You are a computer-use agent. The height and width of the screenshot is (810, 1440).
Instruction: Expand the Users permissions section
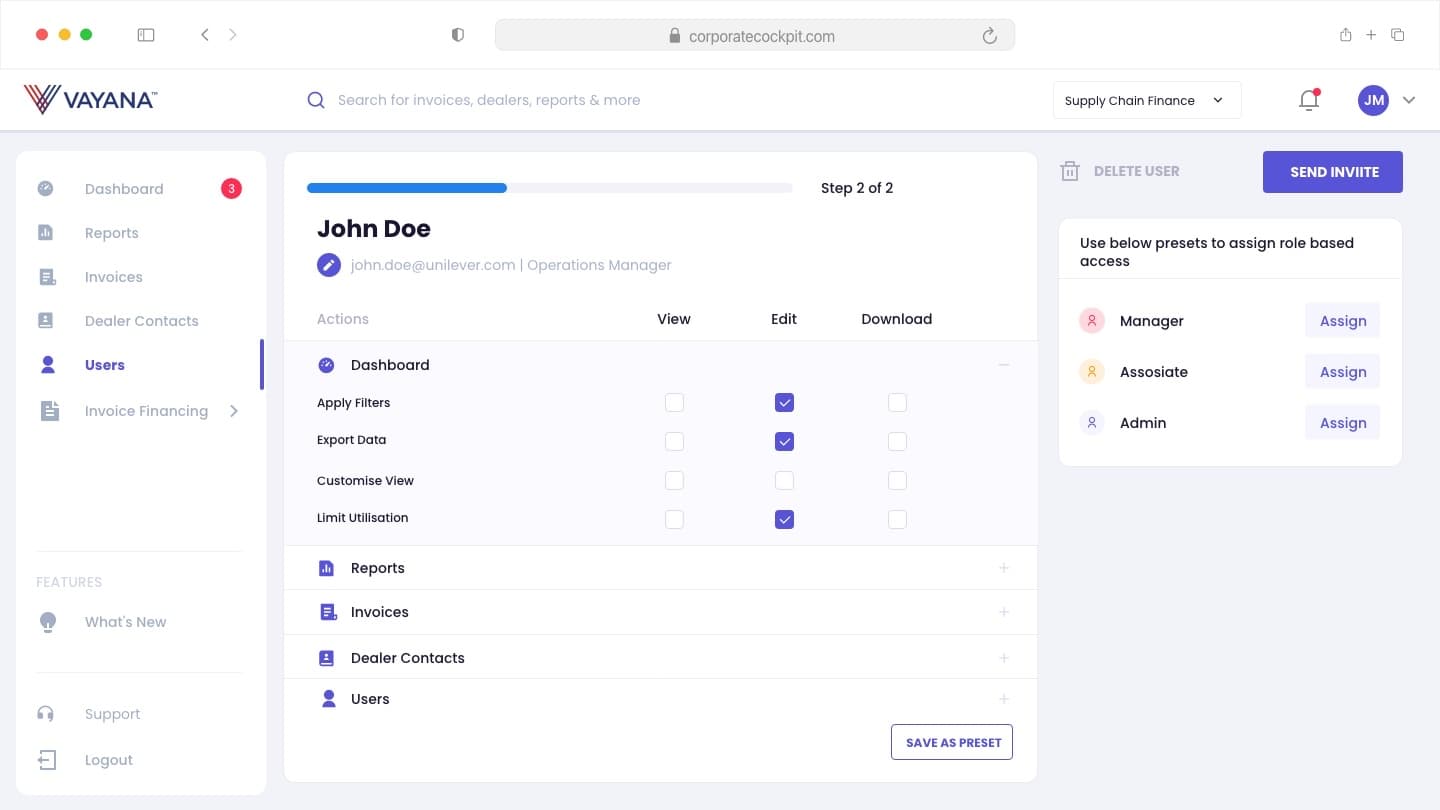[x=1004, y=699]
